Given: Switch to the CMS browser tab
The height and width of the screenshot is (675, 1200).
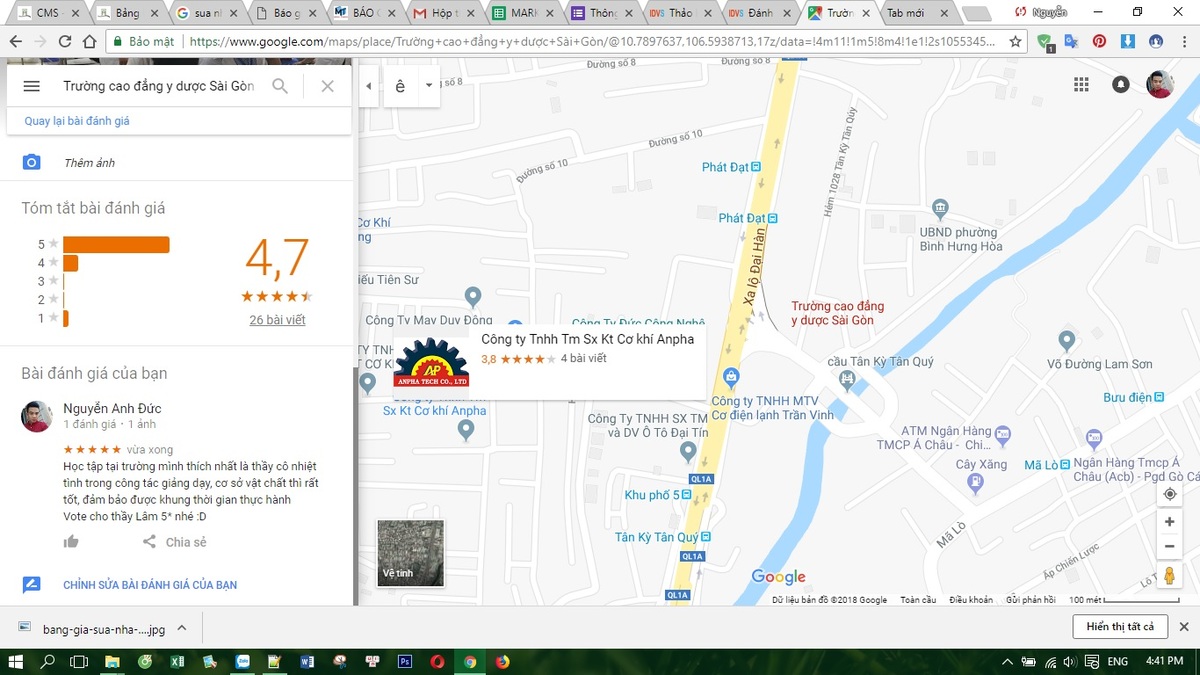Looking at the screenshot, I should pos(50,13).
